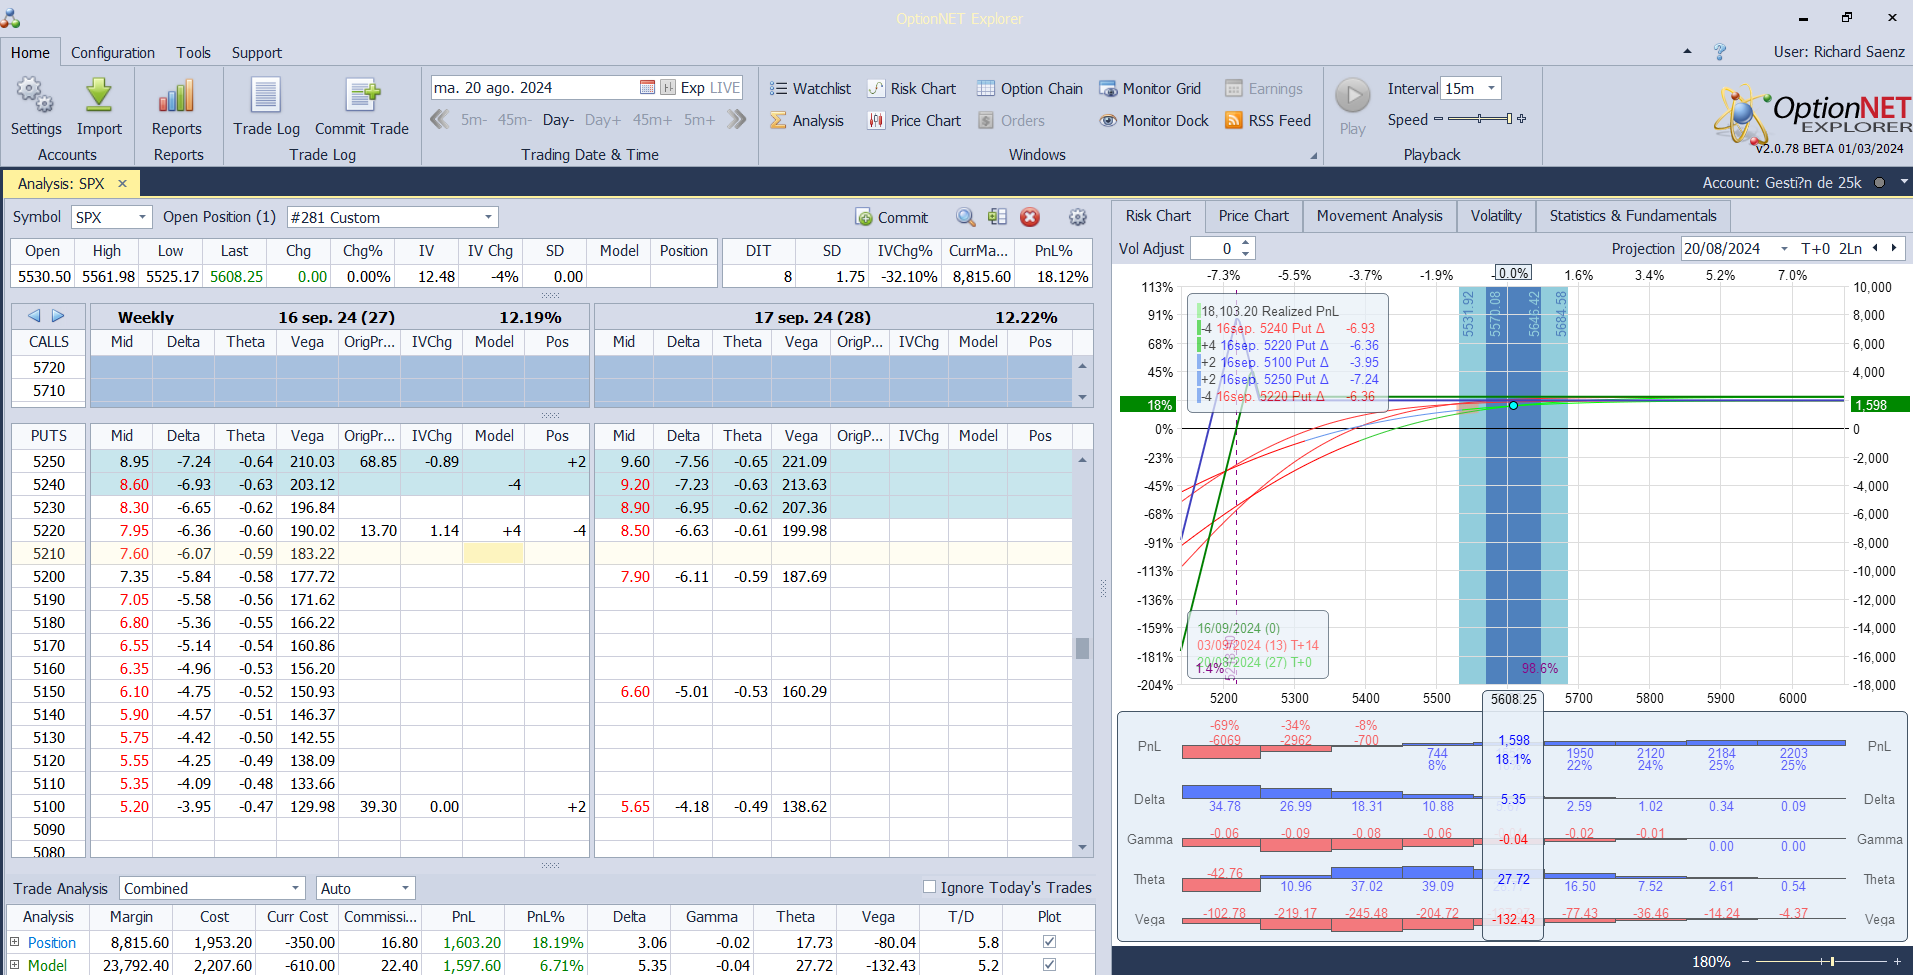The image size is (1913, 975).
Task: Open the Settings gear in Accounts group
Action: click(x=36, y=105)
